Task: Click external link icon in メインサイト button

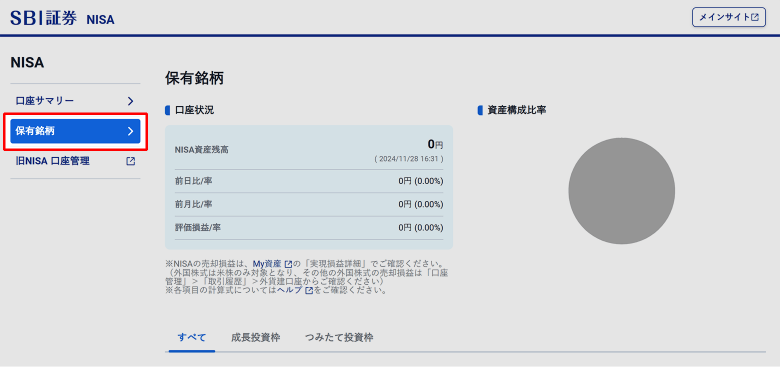Action: click(x=755, y=17)
